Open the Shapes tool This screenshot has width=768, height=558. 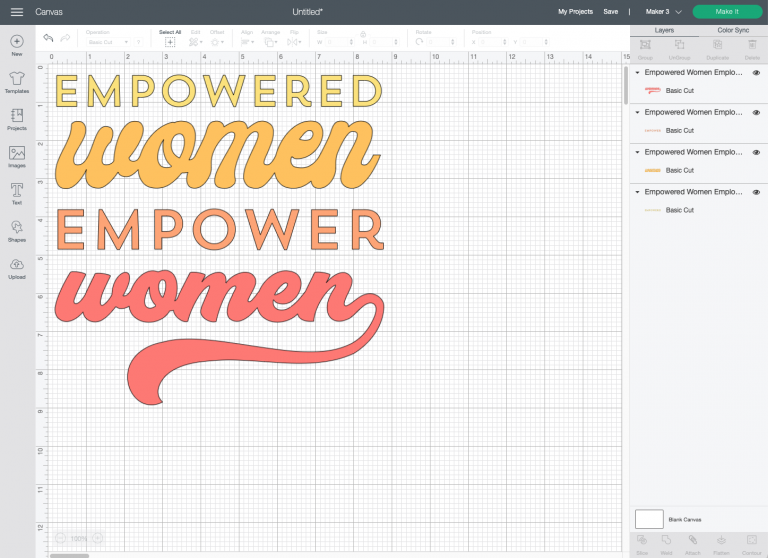click(x=17, y=229)
